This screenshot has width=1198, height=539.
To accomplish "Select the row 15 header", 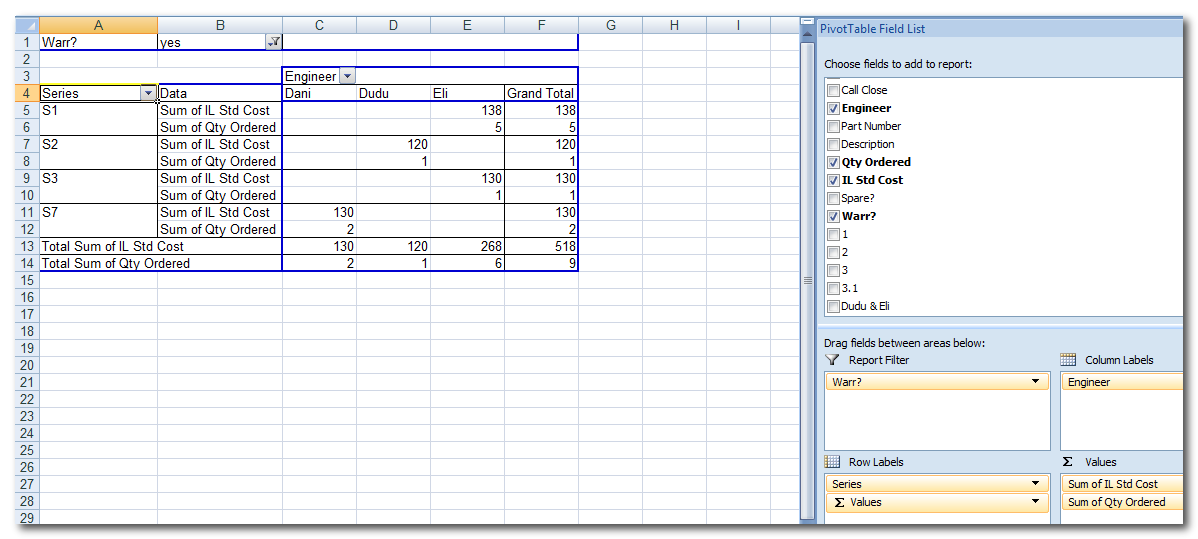I will pos(27,280).
